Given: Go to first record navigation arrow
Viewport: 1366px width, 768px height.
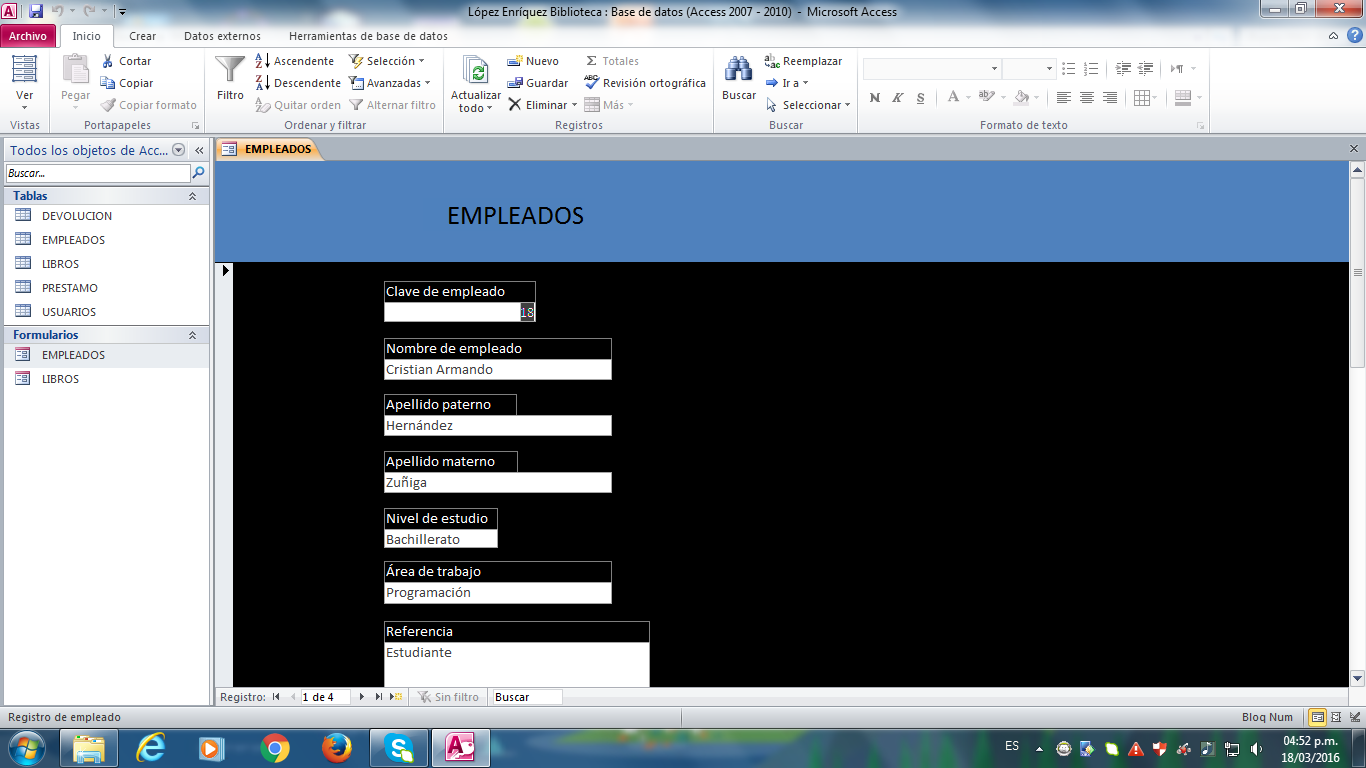Looking at the screenshot, I should pos(276,697).
